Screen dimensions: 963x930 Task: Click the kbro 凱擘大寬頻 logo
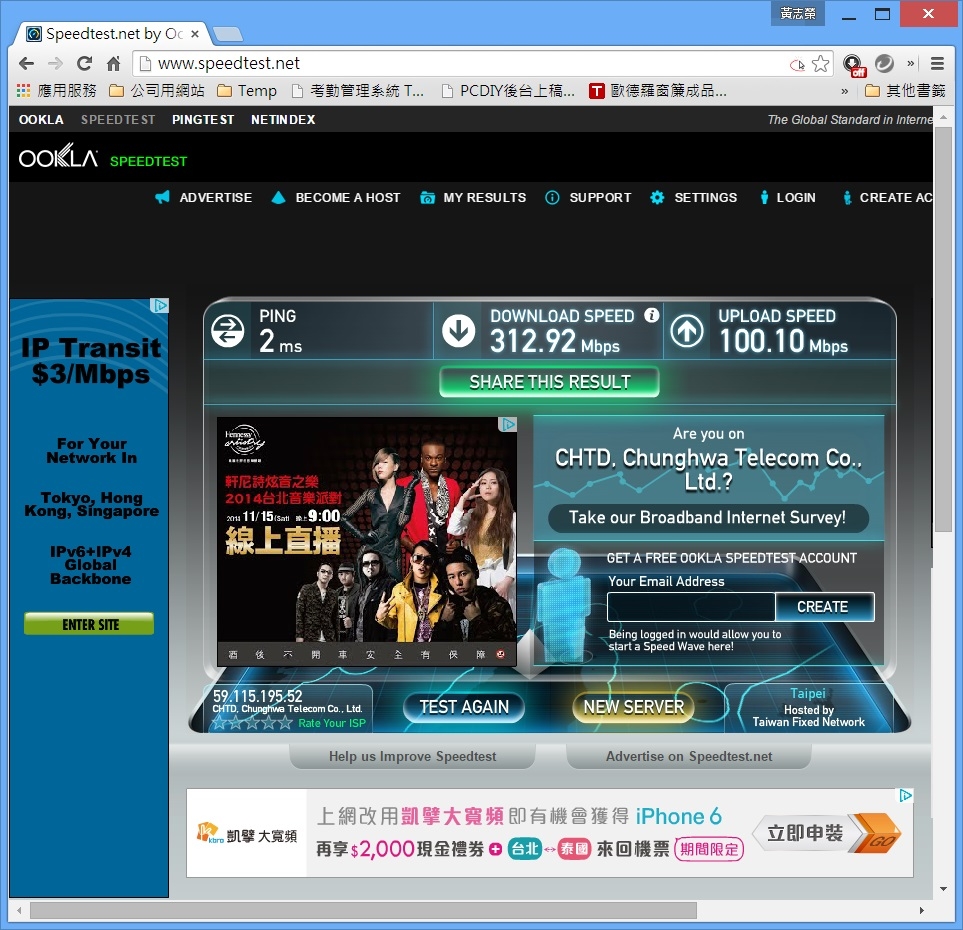(x=247, y=834)
